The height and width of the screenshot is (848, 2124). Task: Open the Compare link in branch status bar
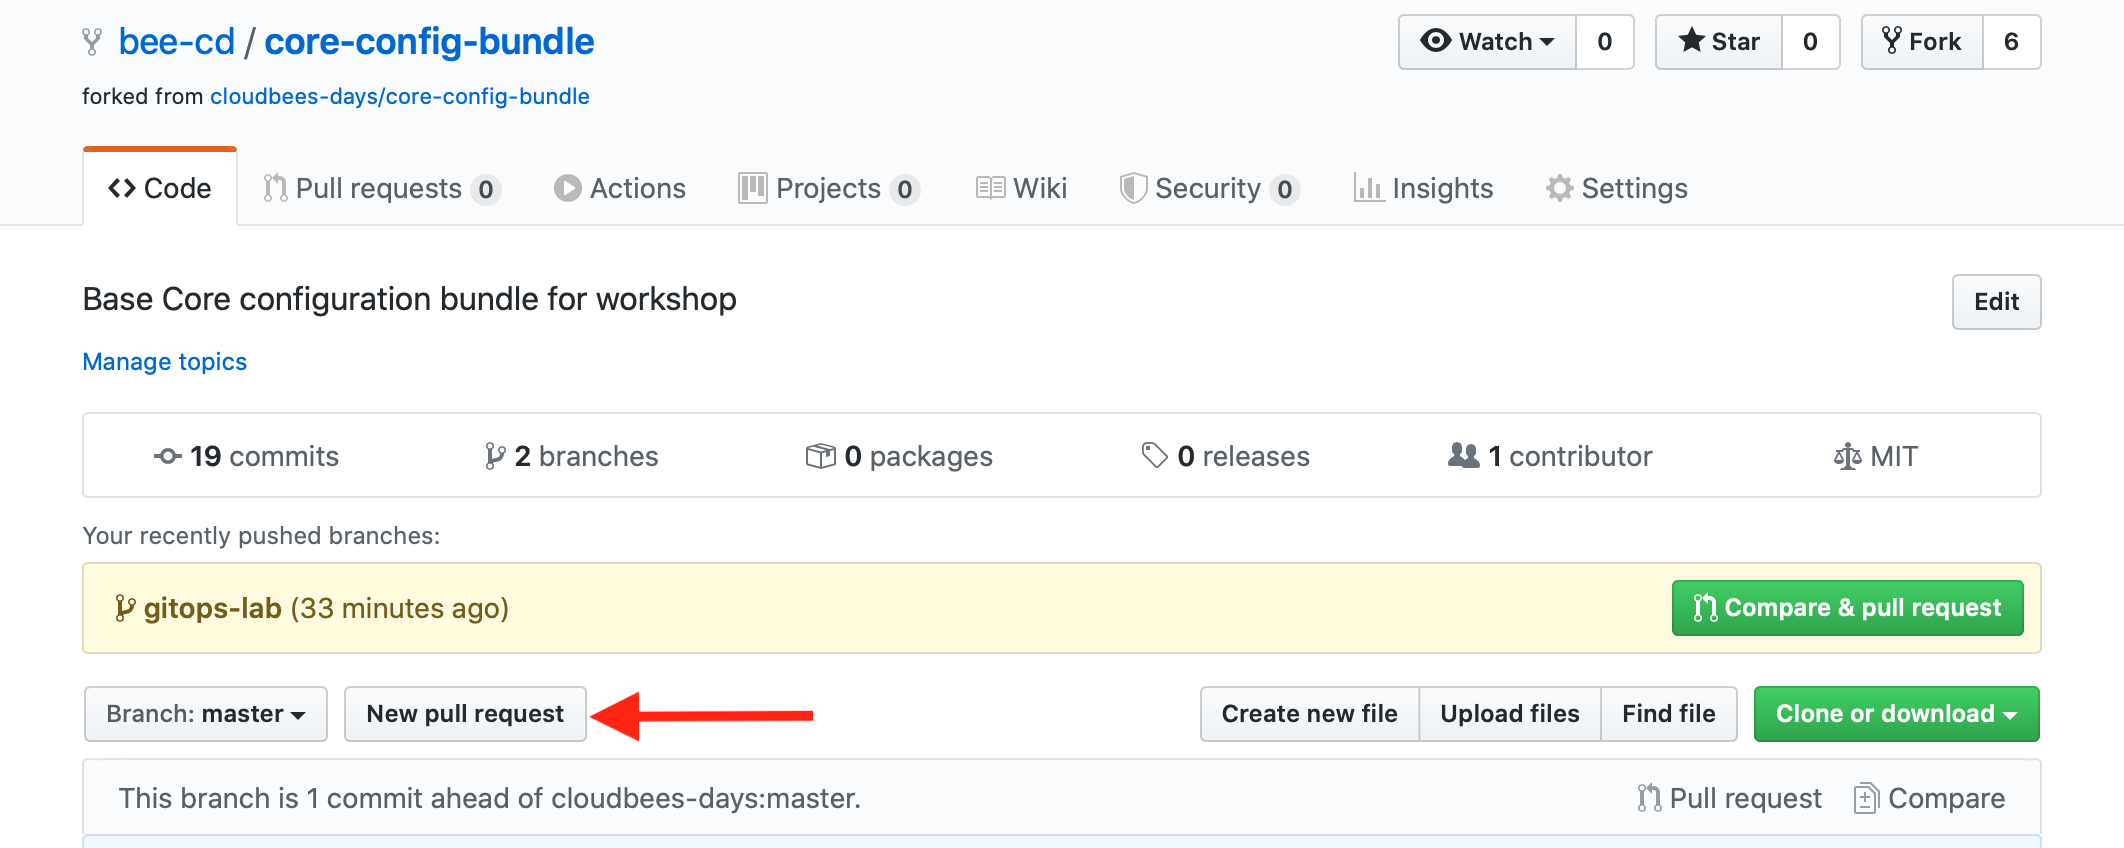click(1930, 798)
